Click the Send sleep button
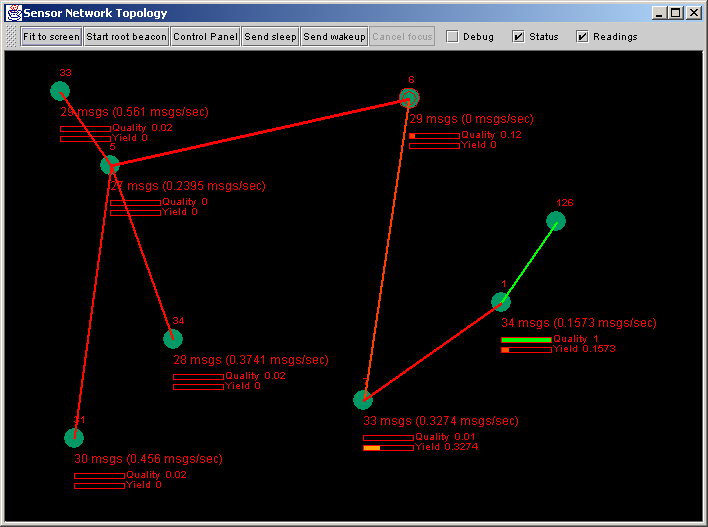The width and height of the screenshot is (708, 527). tap(270, 37)
